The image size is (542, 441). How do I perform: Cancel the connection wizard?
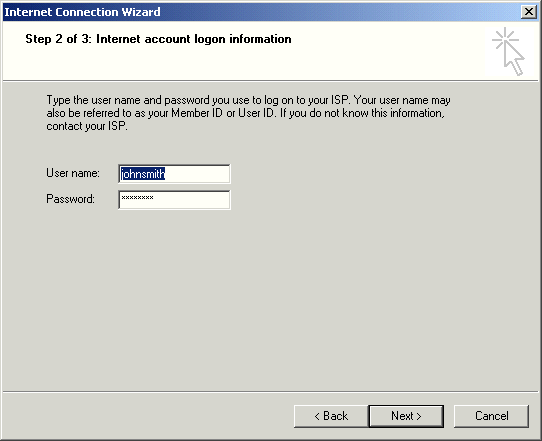(x=491, y=416)
